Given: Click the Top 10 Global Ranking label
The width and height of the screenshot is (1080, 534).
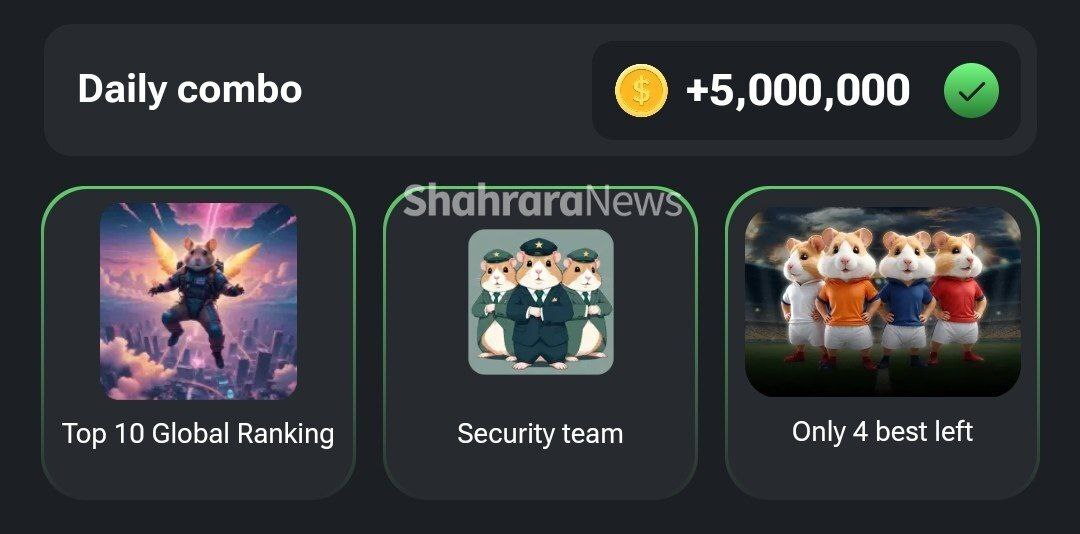Looking at the screenshot, I should click(198, 434).
